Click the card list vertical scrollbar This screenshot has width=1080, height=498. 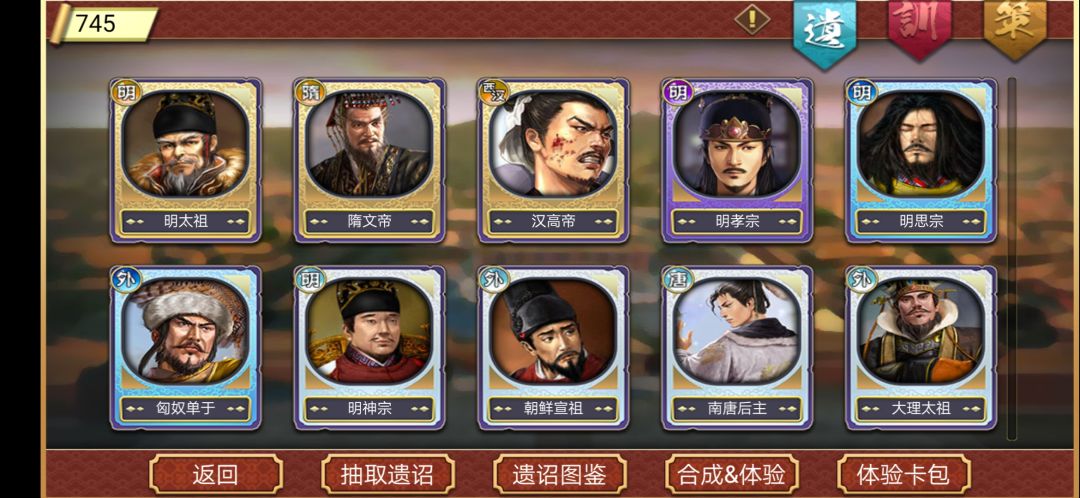1011,258
